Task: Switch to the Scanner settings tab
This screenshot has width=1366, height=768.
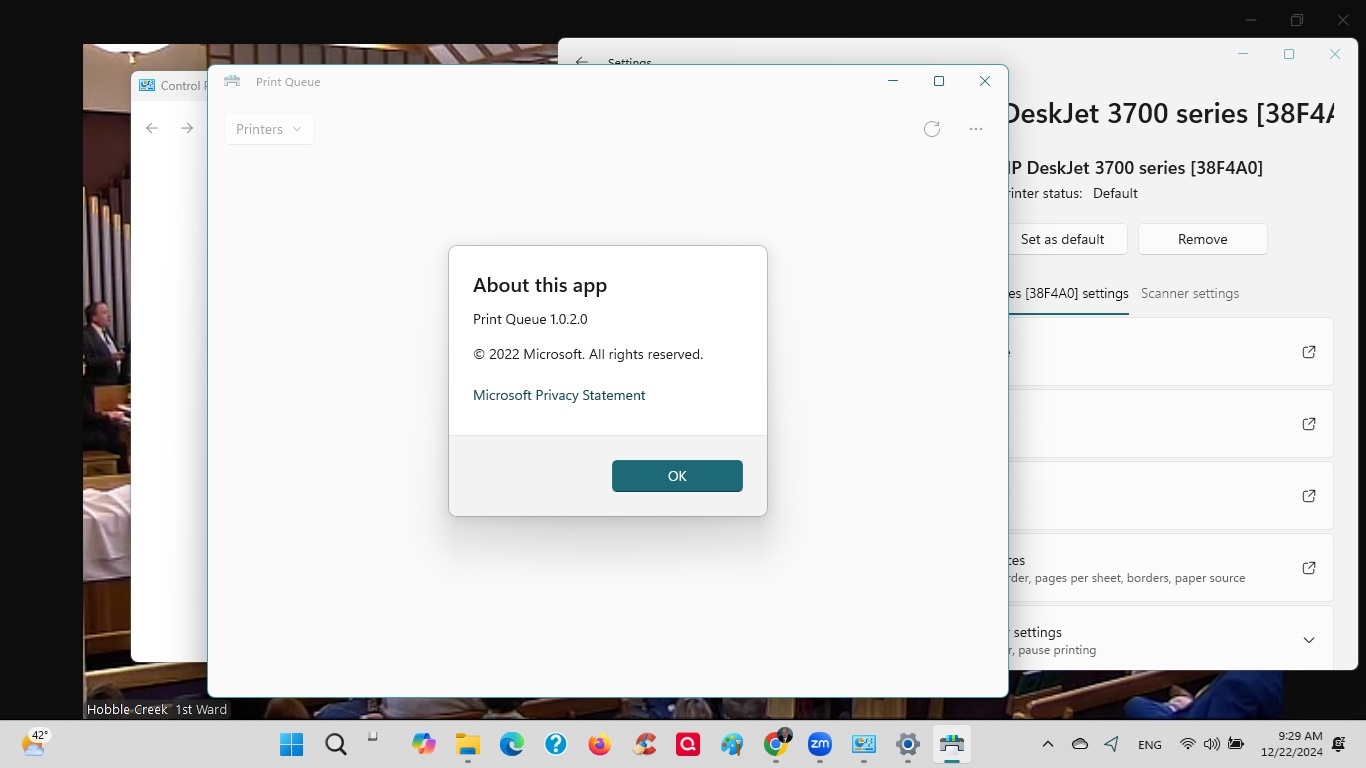Action: (1190, 293)
